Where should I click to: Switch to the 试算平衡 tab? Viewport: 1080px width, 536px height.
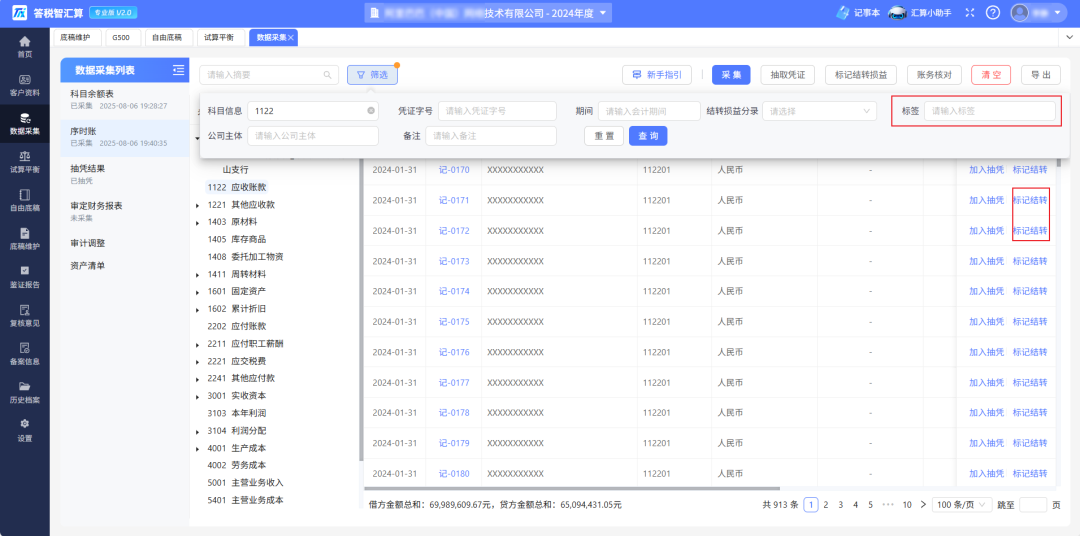tap(220, 38)
